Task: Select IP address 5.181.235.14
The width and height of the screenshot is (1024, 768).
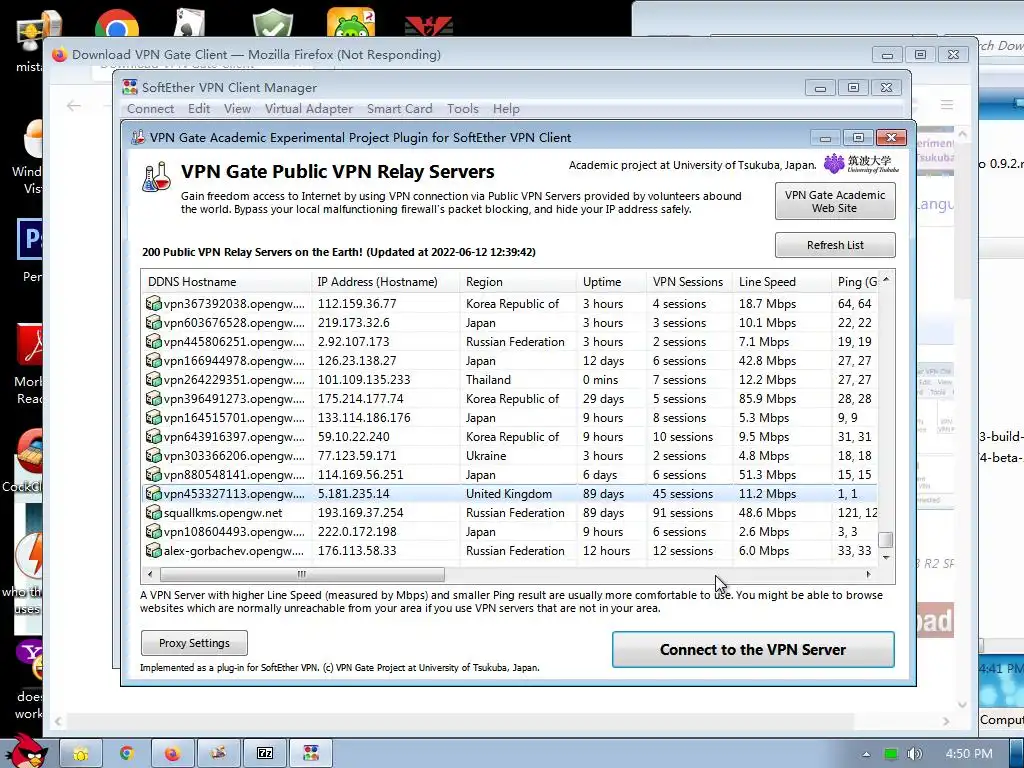Action: coord(353,494)
